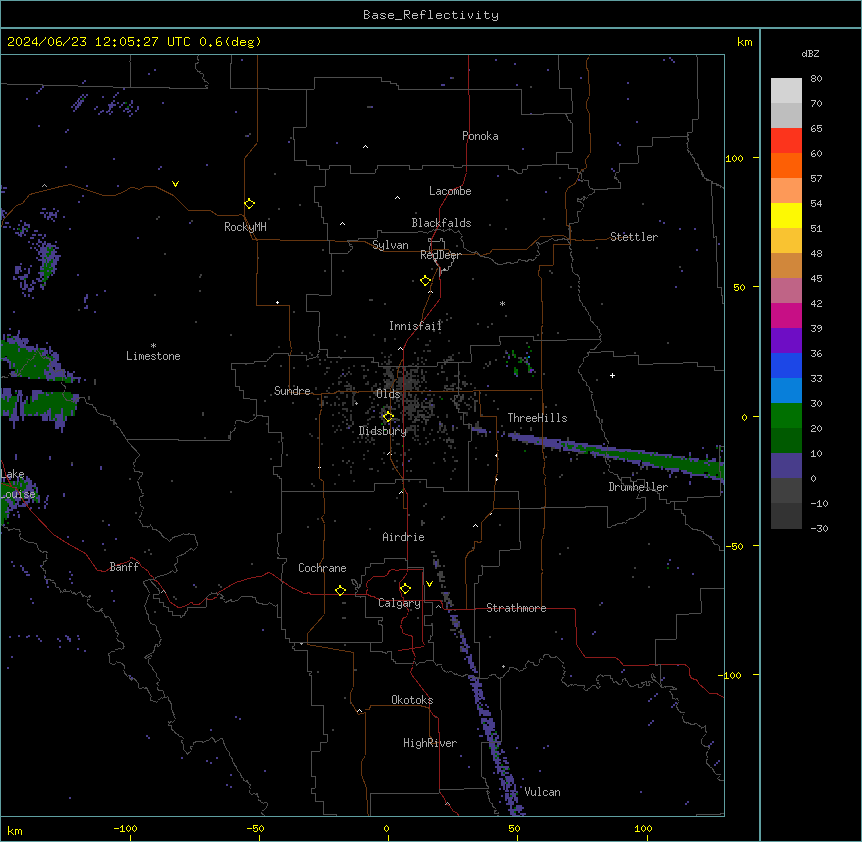Viewport: 862px width, 842px height.
Task: Pick the slate purple 10 dBZ legend color
Action: 786,466
